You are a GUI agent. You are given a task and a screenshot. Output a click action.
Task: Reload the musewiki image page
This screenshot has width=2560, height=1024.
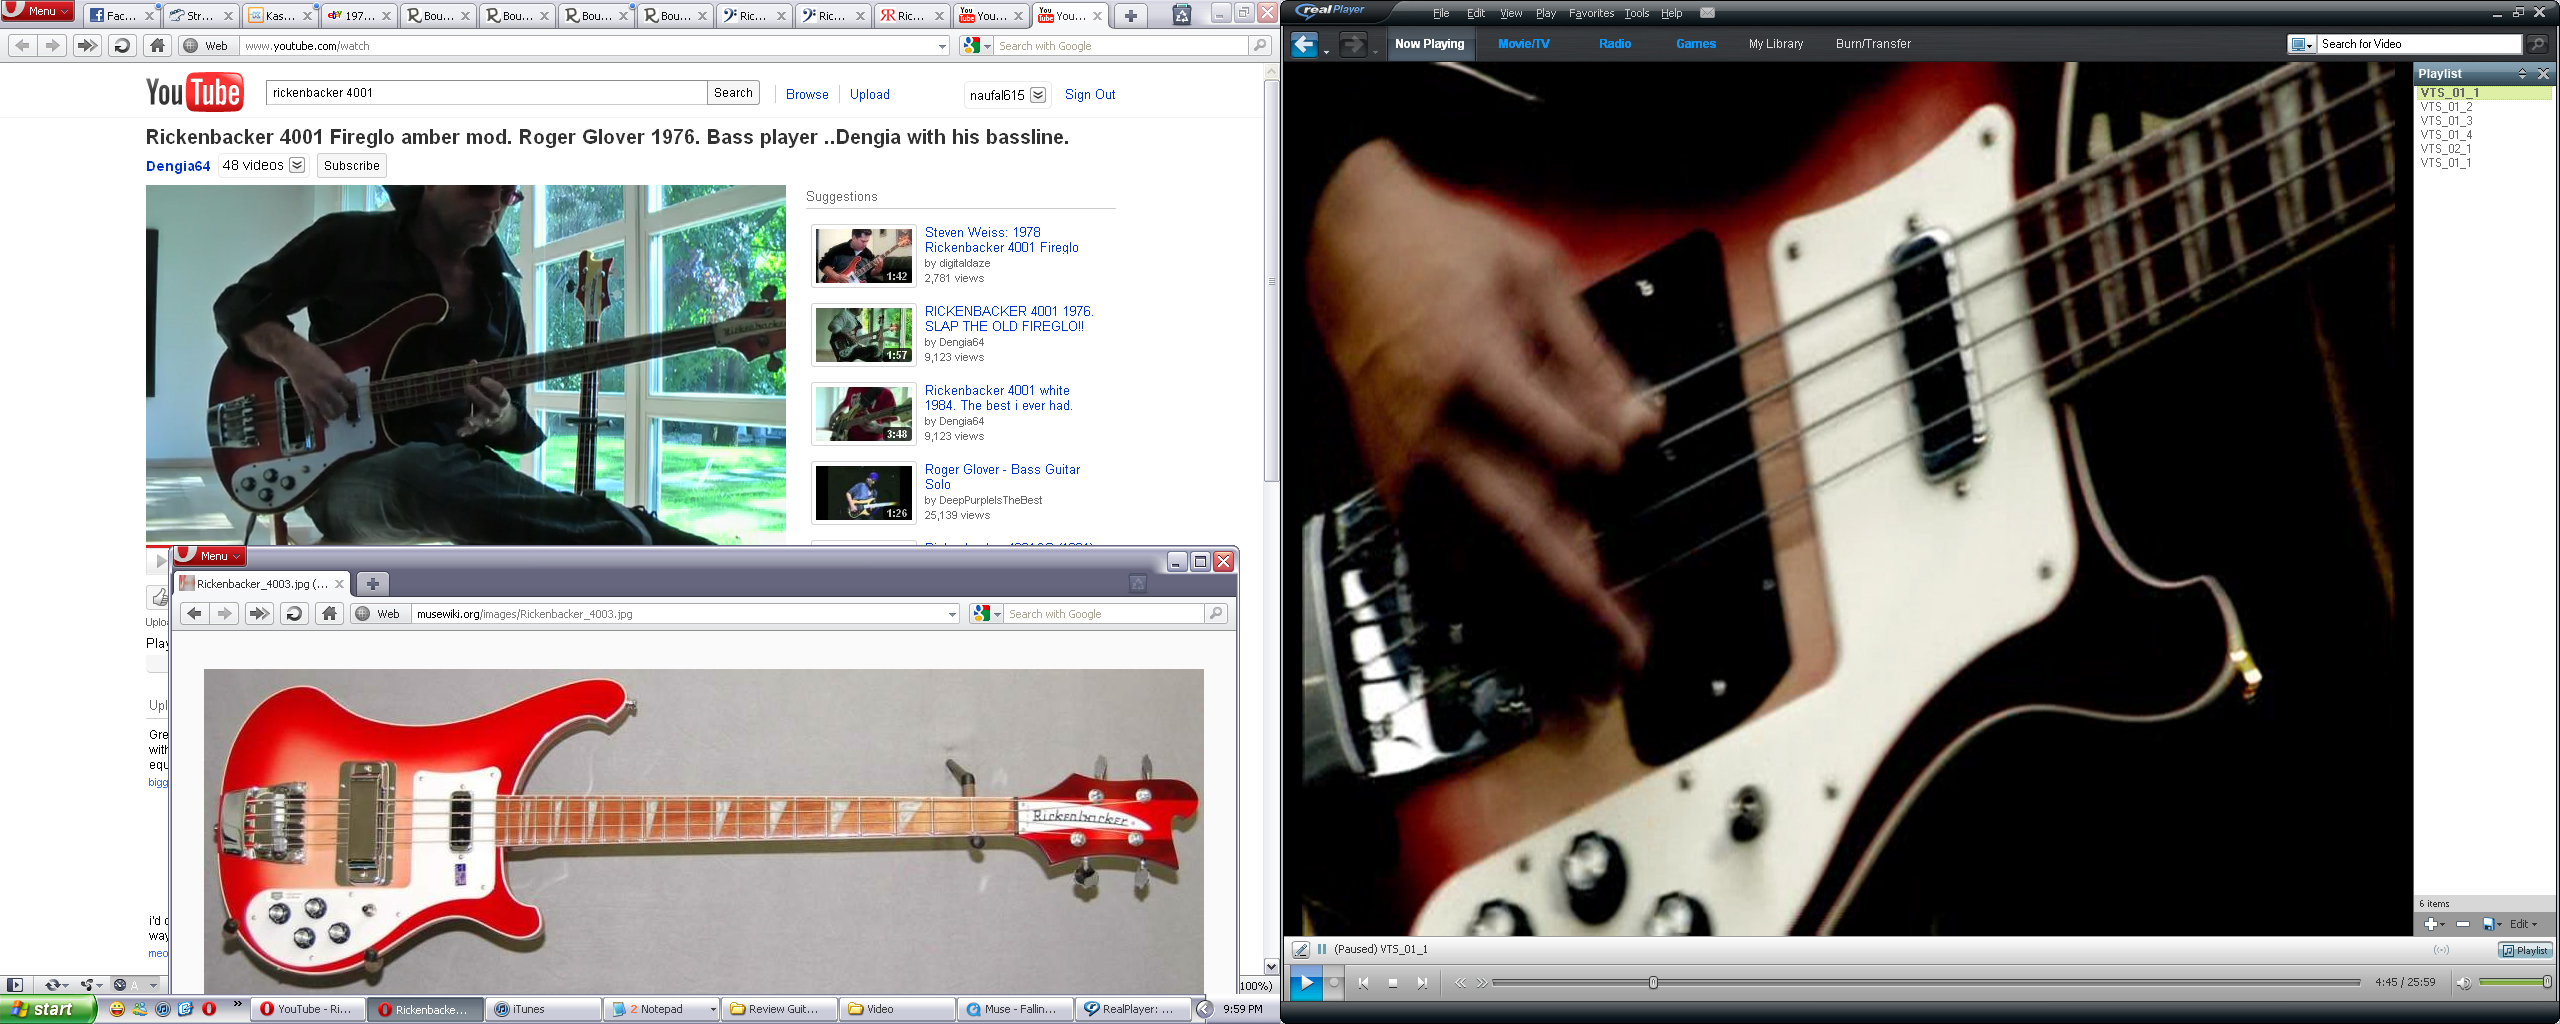(294, 614)
